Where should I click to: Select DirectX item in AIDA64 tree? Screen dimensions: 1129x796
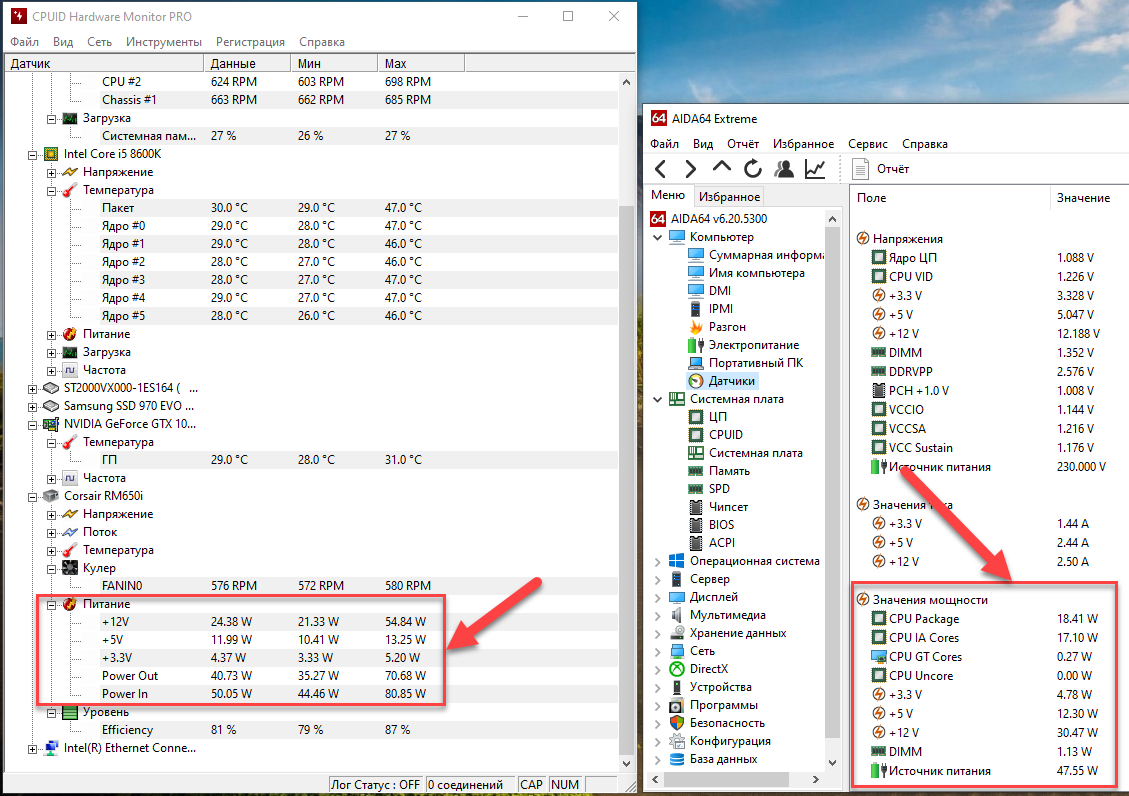[699, 669]
